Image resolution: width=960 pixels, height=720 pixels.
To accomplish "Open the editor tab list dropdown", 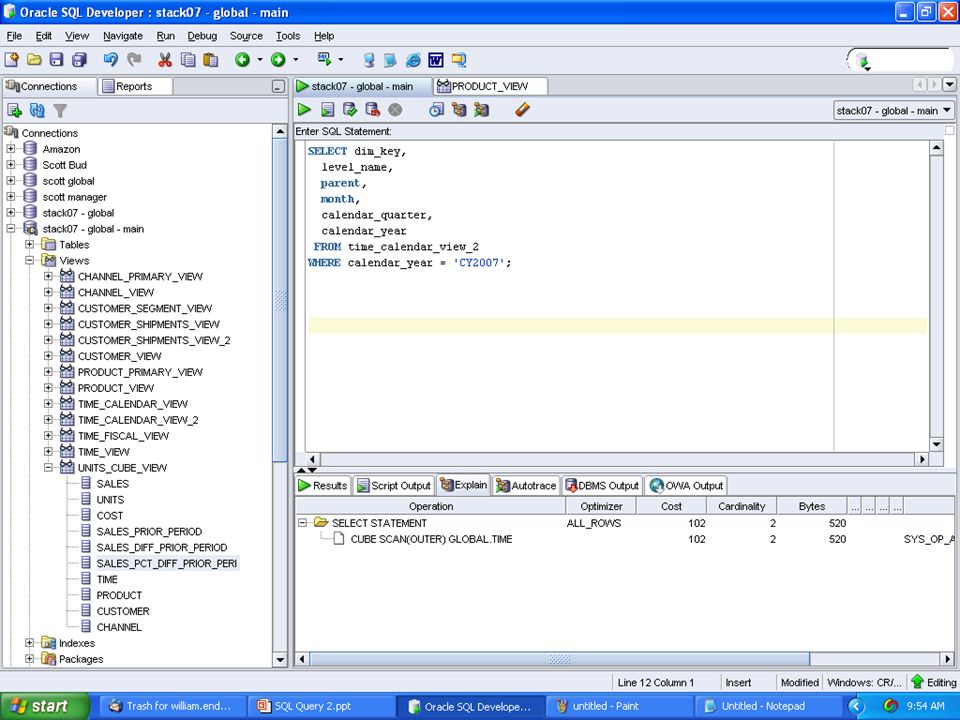I will [949, 84].
